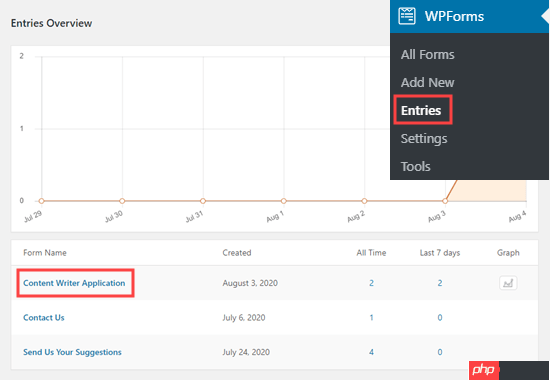This screenshot has height=380, width=550.
Task: Click the Form Name column header
Action: [x=45, y=253]
